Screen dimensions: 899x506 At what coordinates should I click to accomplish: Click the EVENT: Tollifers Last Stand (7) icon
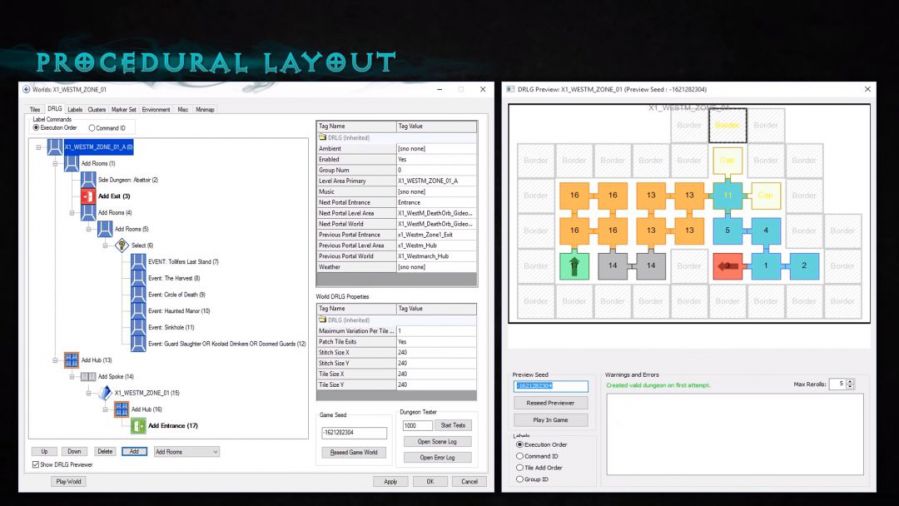138,261
